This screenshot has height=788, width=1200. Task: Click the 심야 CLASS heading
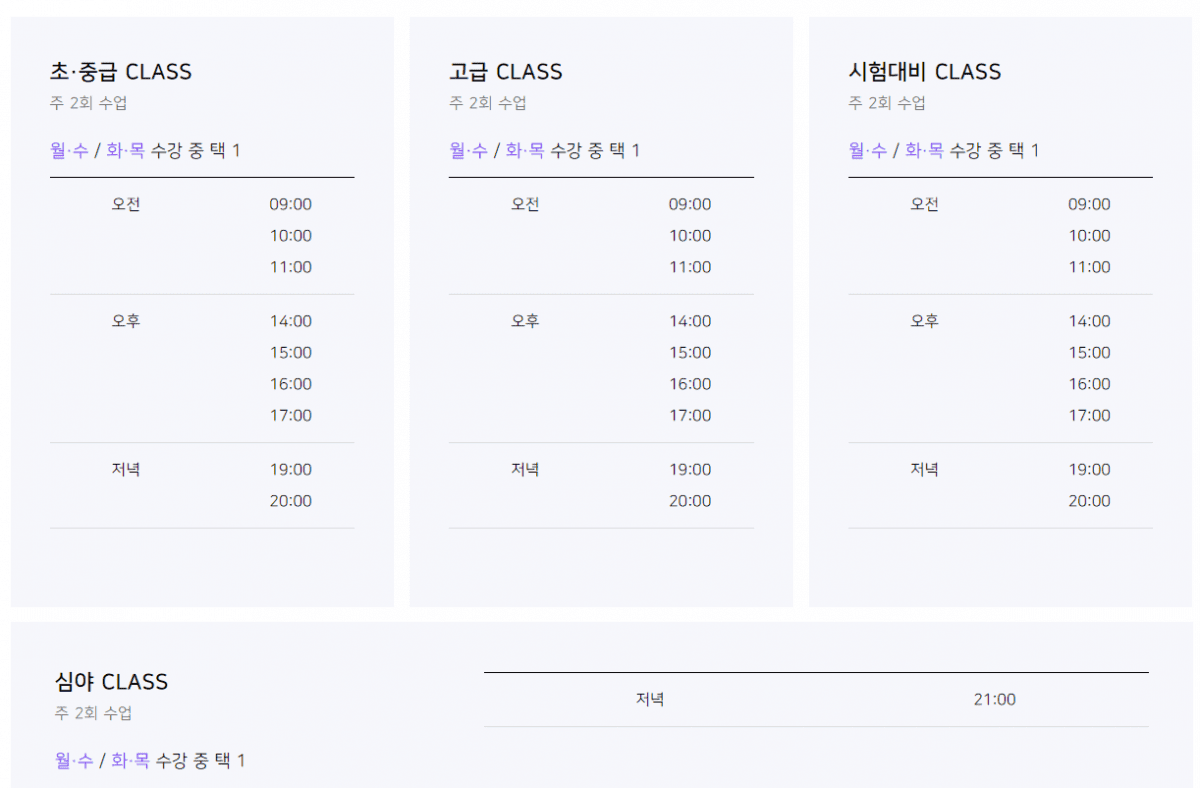point(111,682)
